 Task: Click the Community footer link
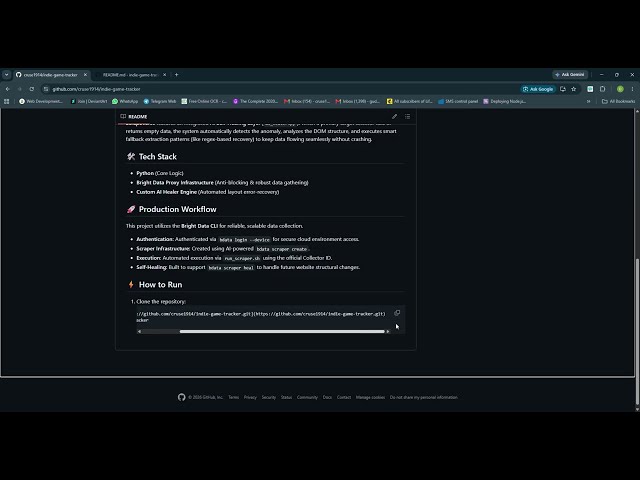307,397
